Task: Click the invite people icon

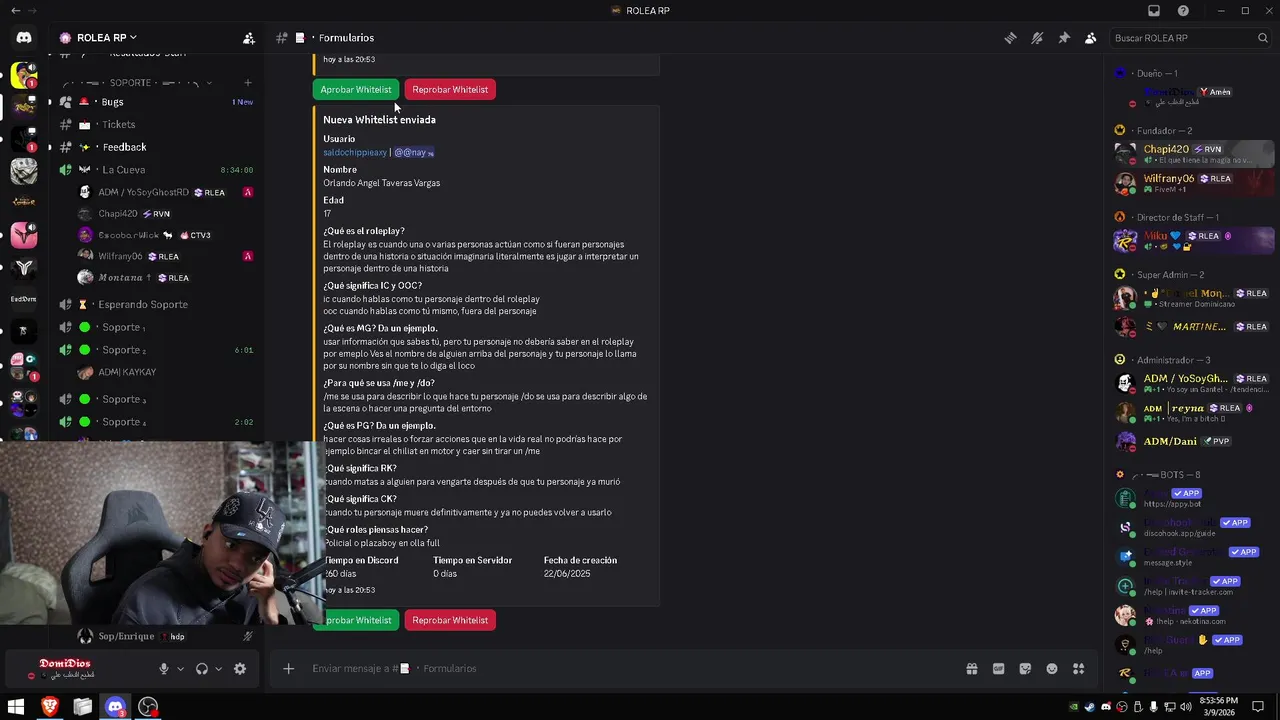Action: [x=249, y=38]
